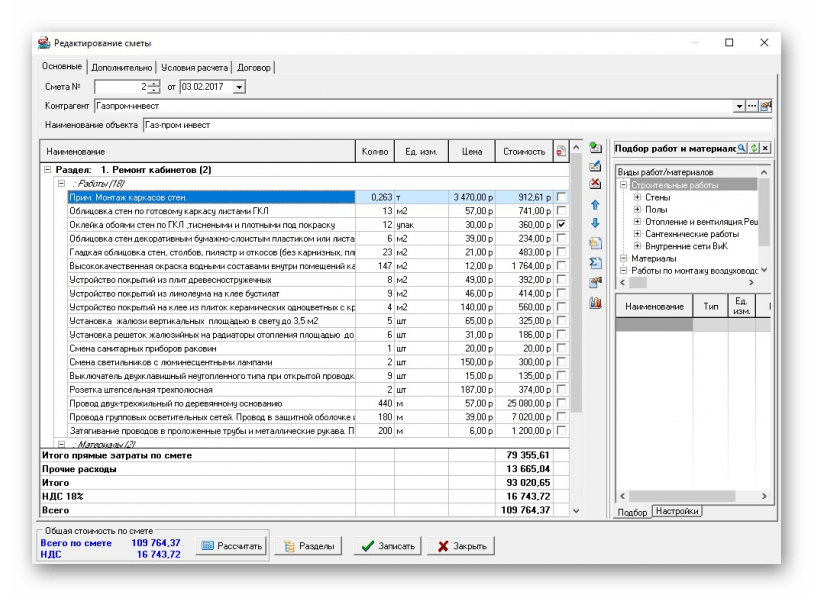Open the Договор tab

(254, 67)
